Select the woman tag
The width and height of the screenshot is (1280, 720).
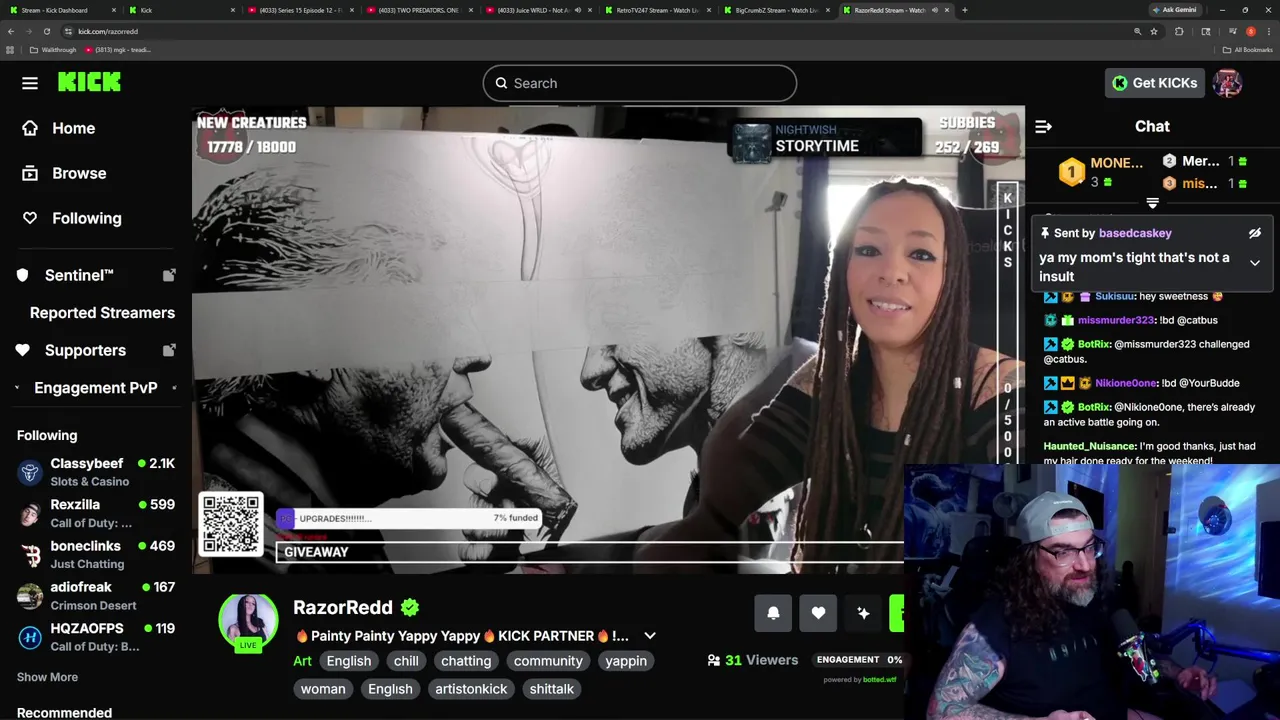tap(323, 689)
